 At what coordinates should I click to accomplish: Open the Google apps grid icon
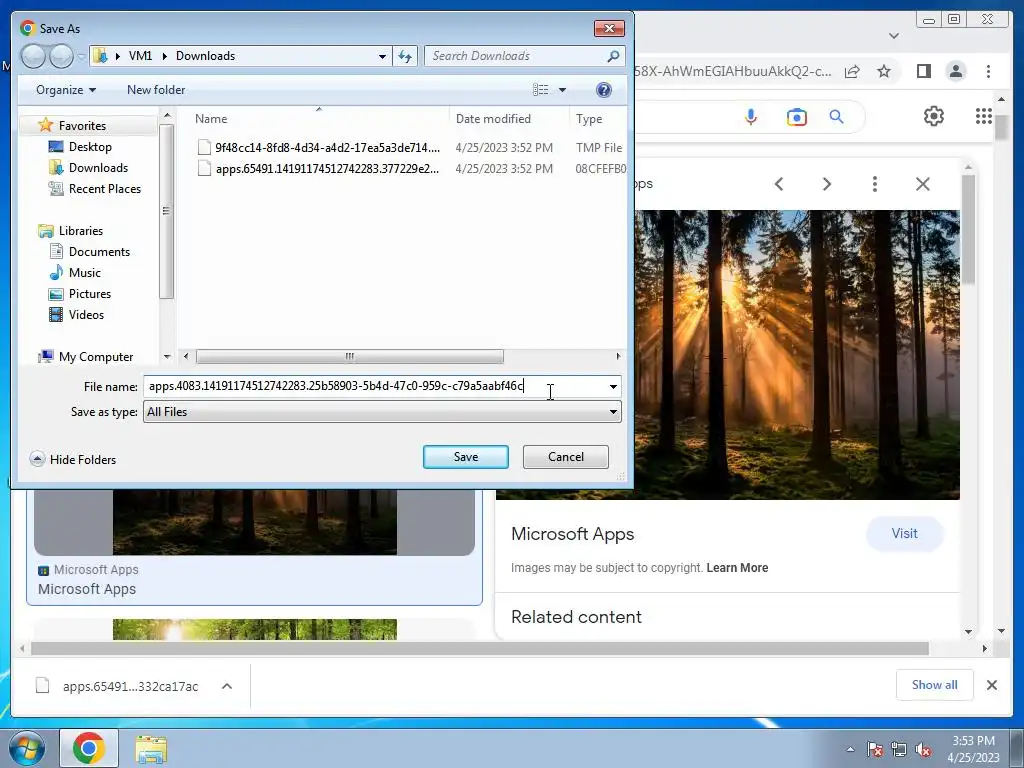(984, 116)
